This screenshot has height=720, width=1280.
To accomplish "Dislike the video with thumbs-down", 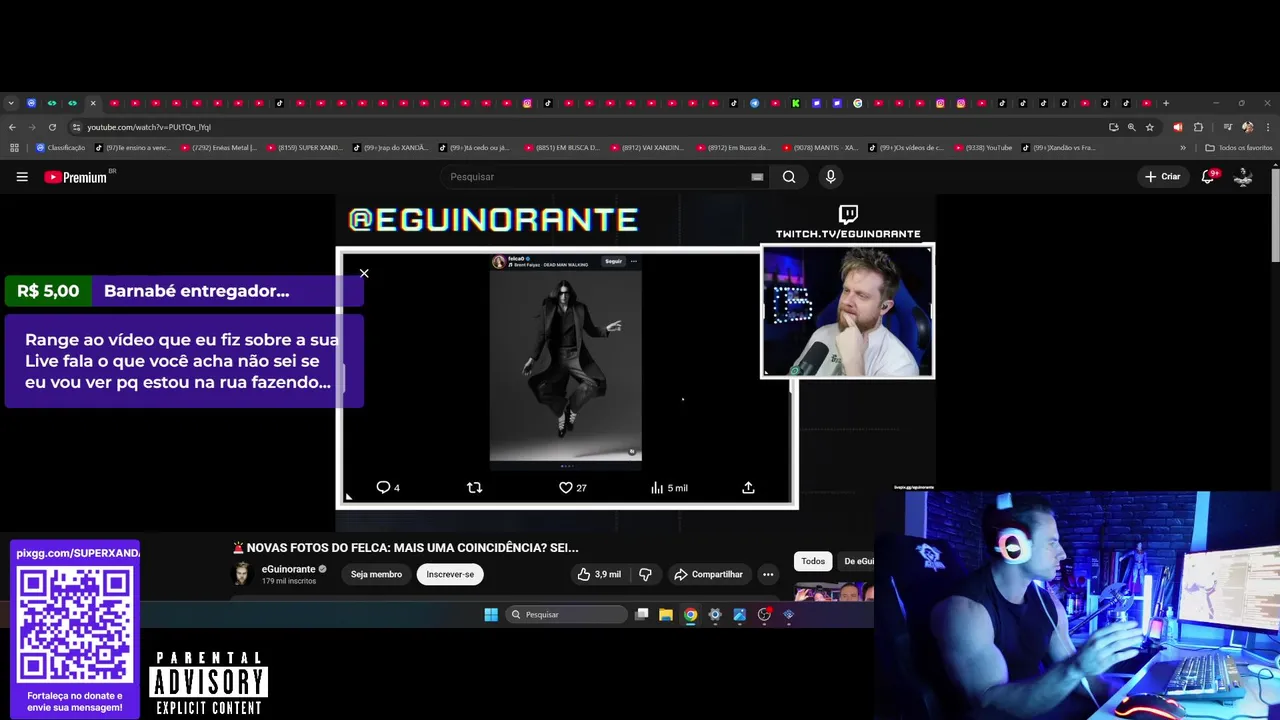I will (x=645, y=574).
